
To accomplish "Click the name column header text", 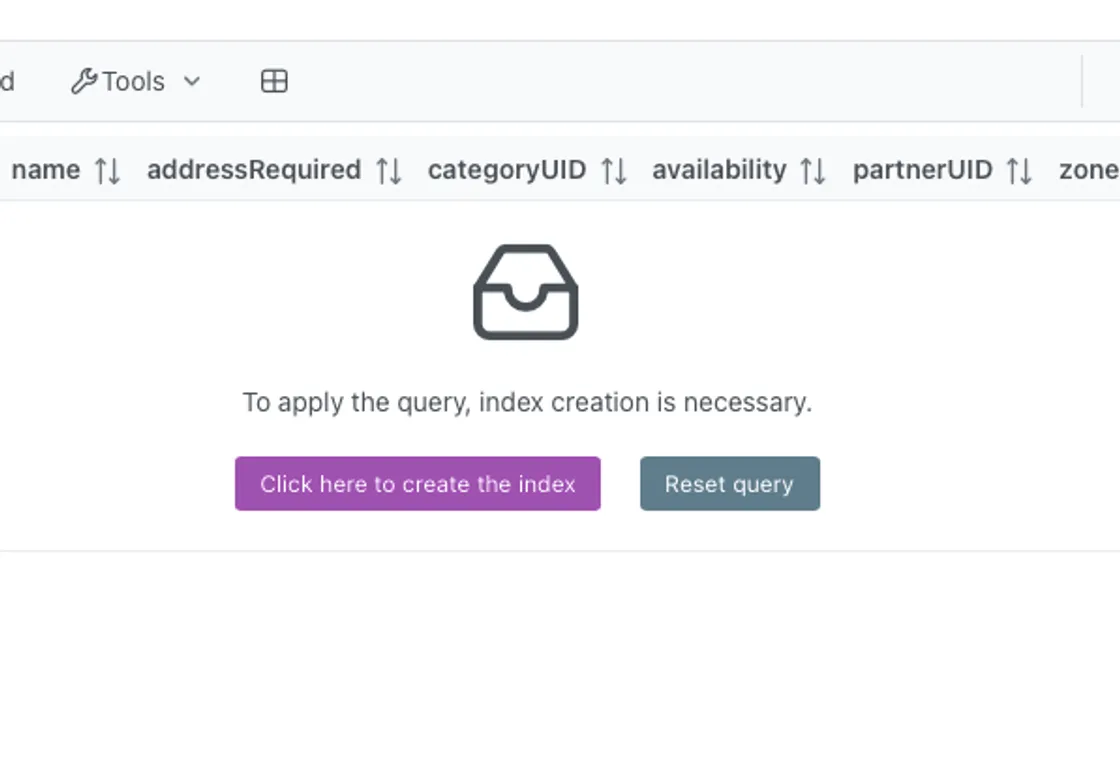I will (46, 170).
